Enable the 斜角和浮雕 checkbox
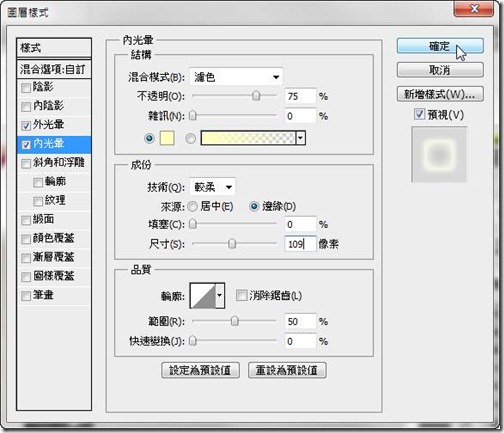 pos(26,164)
